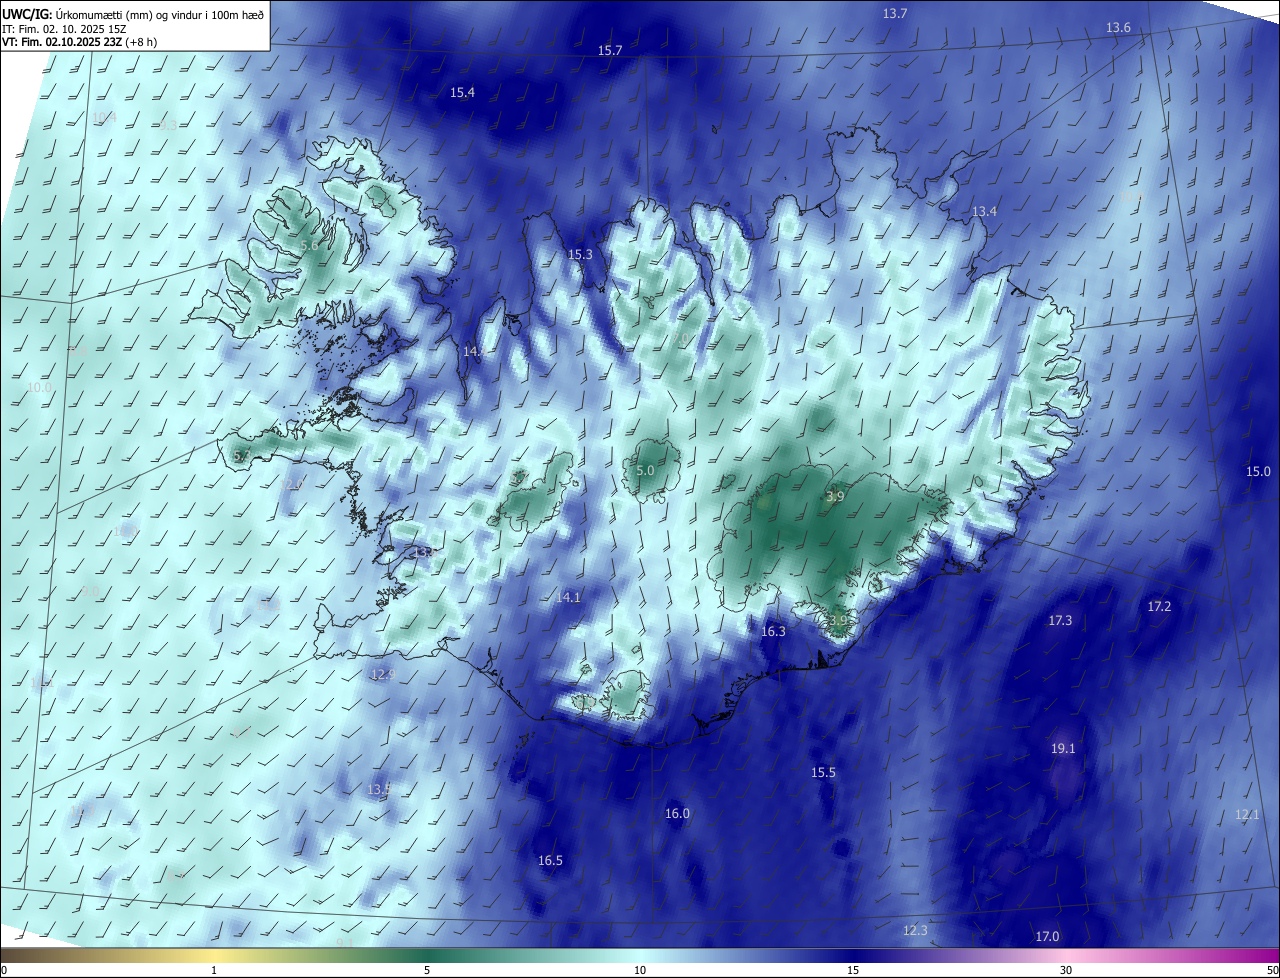Click the 12.9 label off Reykjanes
1280x978 pixels.
coord(383,675)
